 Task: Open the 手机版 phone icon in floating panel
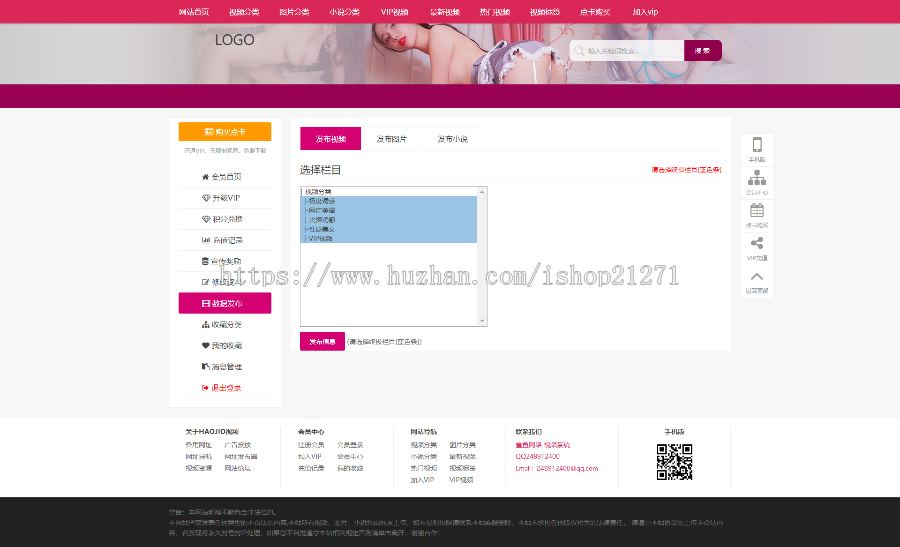coord(757,145)
